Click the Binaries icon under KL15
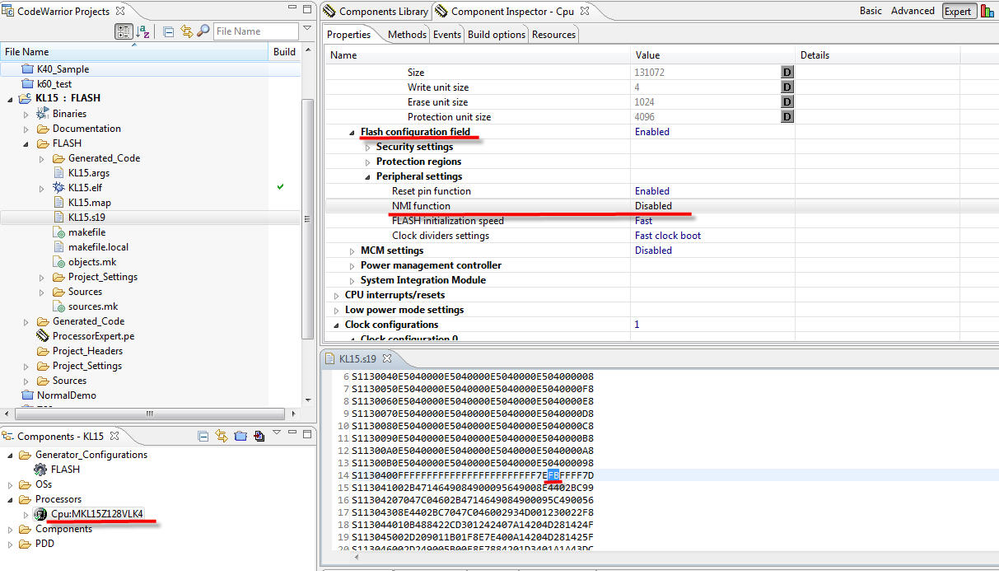The width and height of the screenshot is (999, 571). 43,113
